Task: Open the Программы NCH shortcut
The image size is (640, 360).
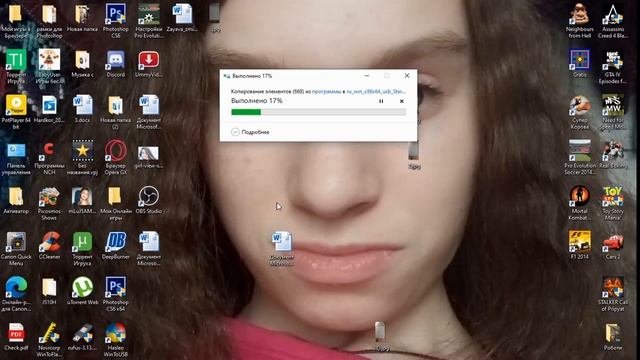Action: point(49,158)
